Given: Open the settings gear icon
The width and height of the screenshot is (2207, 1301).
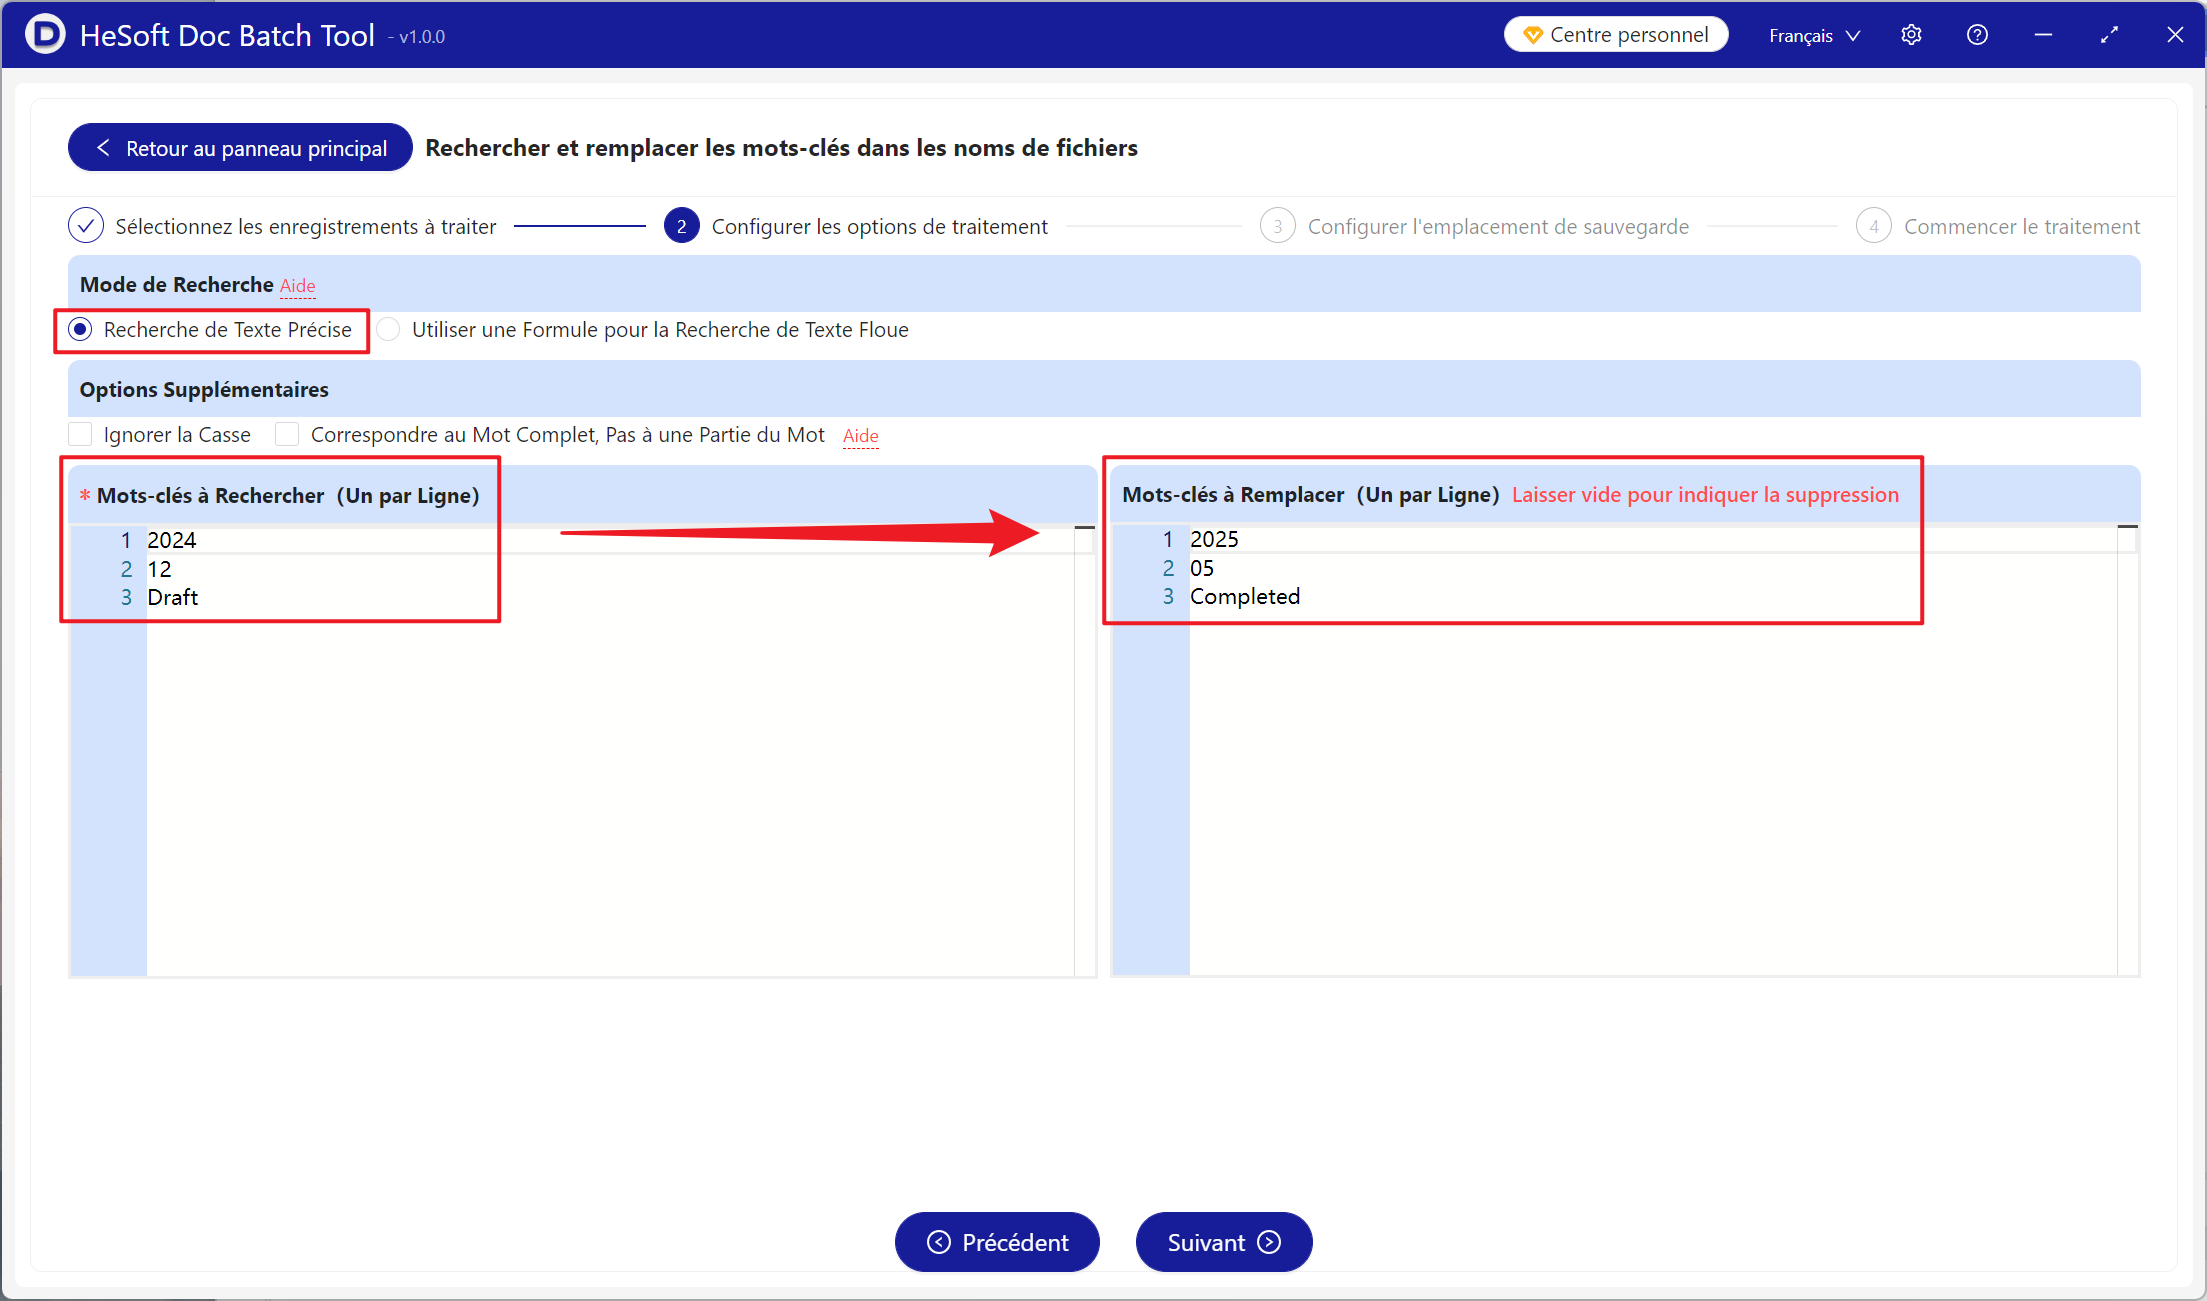Looking at the screenshot, I should pos(1911,35).
